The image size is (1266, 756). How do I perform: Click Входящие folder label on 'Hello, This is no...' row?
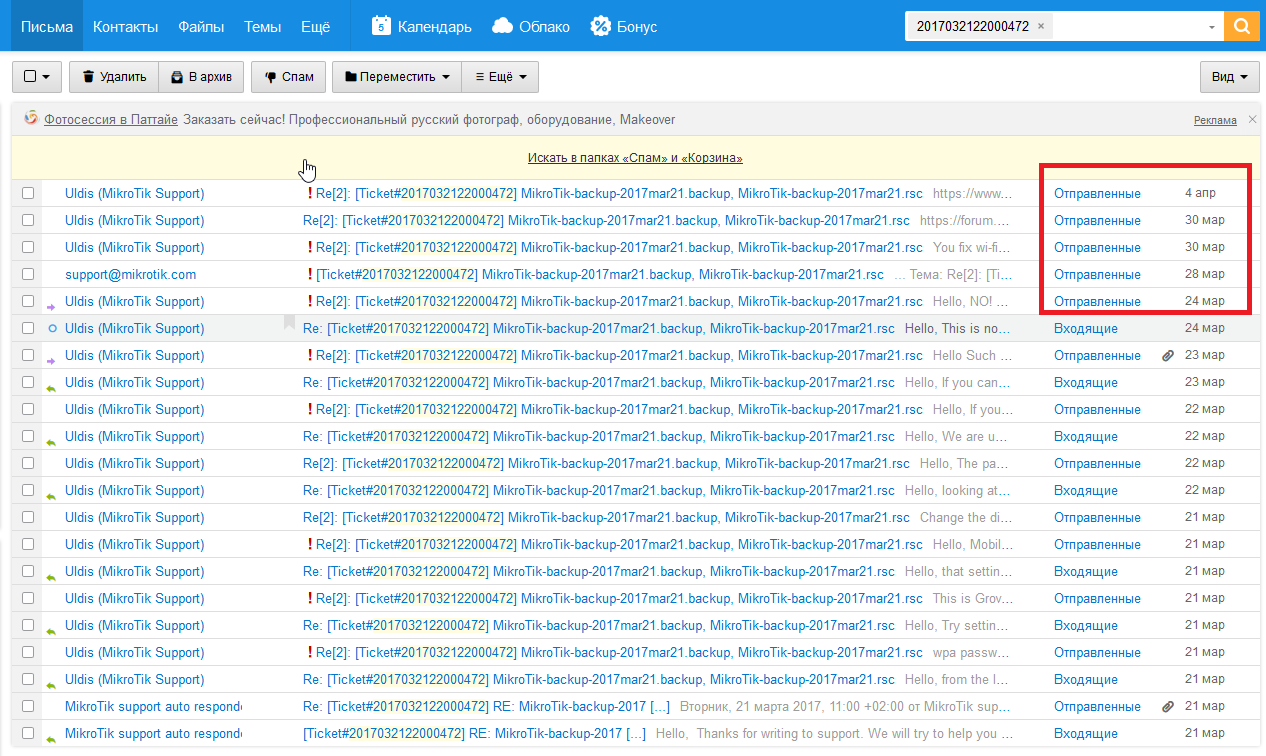tap(1086, 329)
